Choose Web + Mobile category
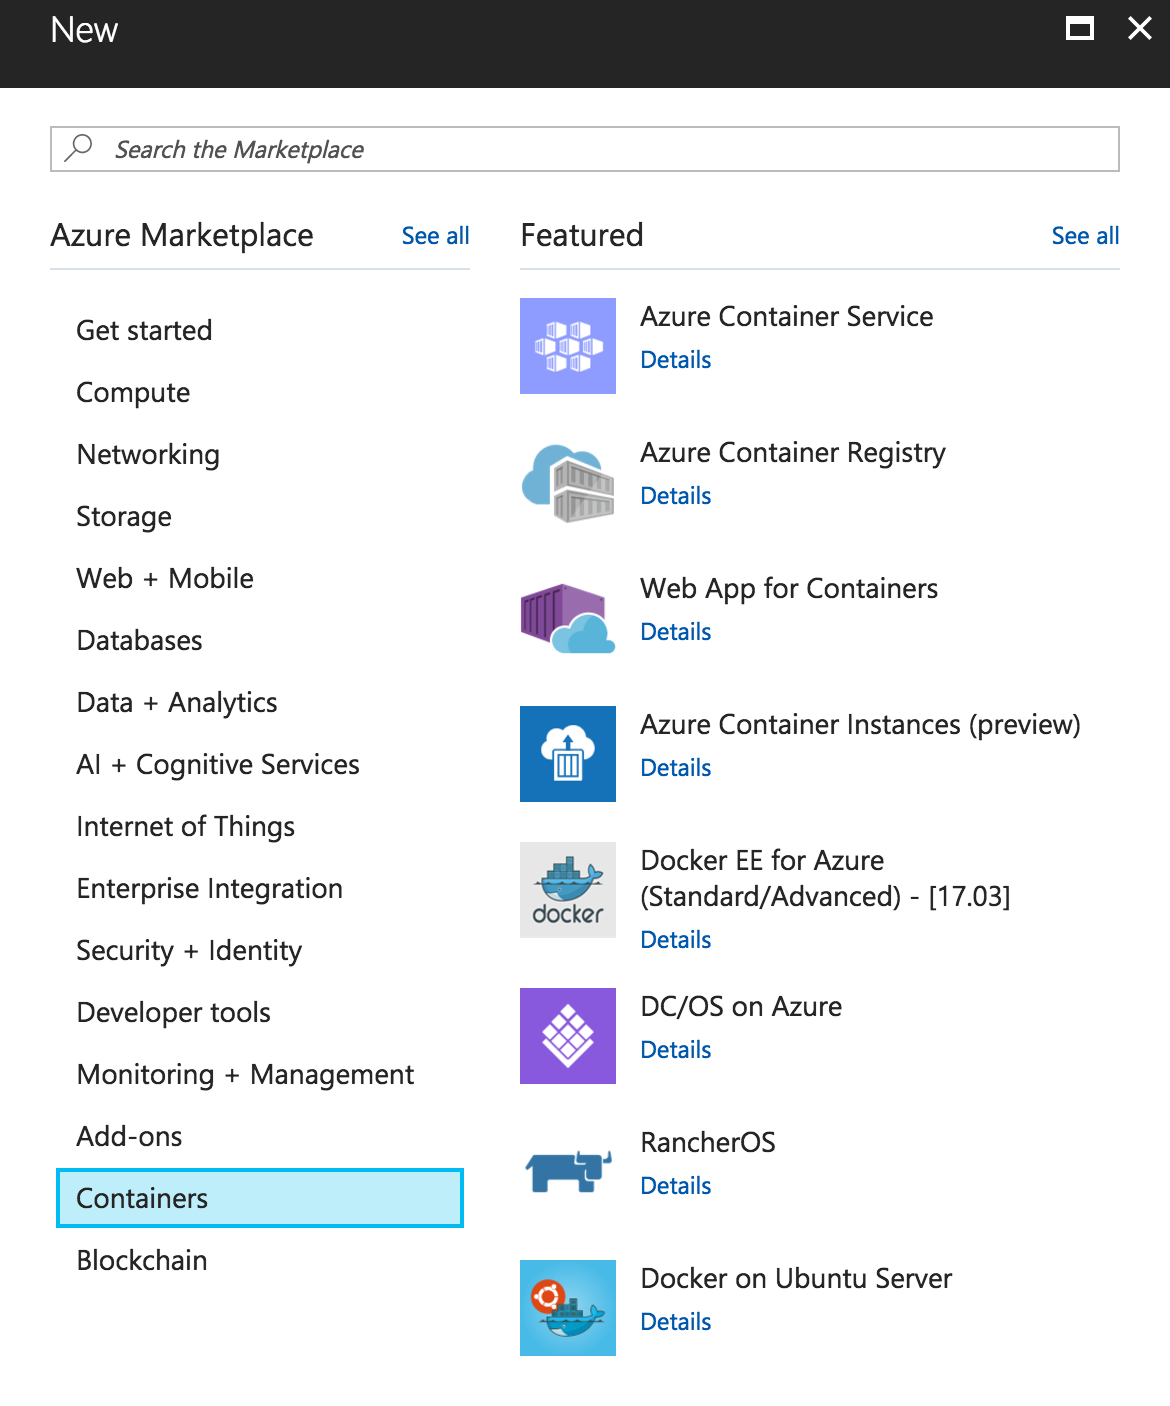 [x=165, y=578]
